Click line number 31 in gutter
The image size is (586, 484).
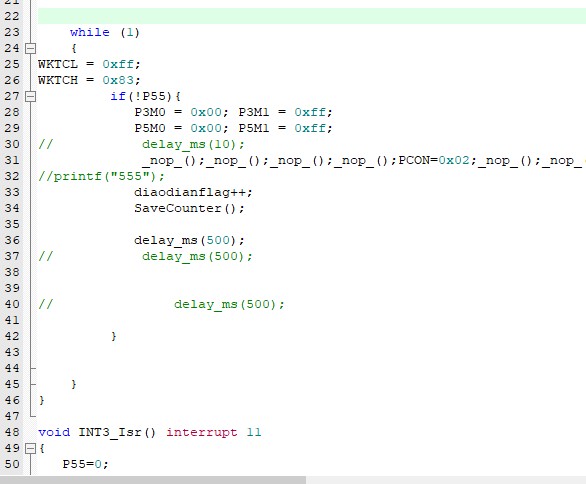click(x=12, y=160)
